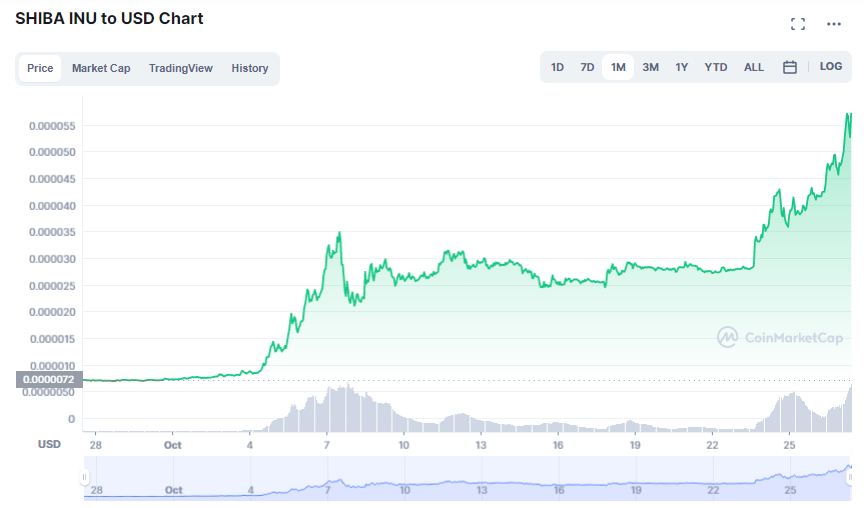Viewport: 864px width, 508px height.
Task: Open the three-dots more options menu
Action: pyautogui.click(x=834, y=24)
